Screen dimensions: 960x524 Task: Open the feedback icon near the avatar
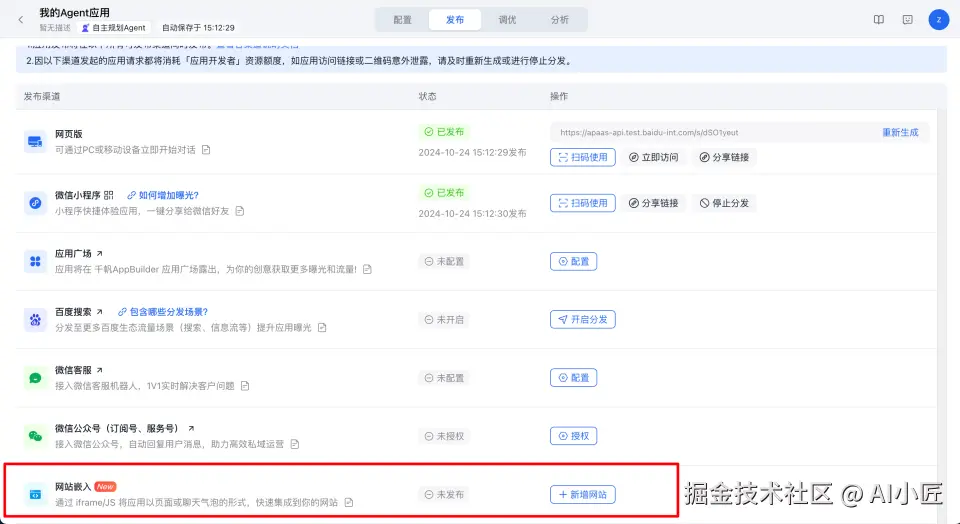tap(907, 20)
